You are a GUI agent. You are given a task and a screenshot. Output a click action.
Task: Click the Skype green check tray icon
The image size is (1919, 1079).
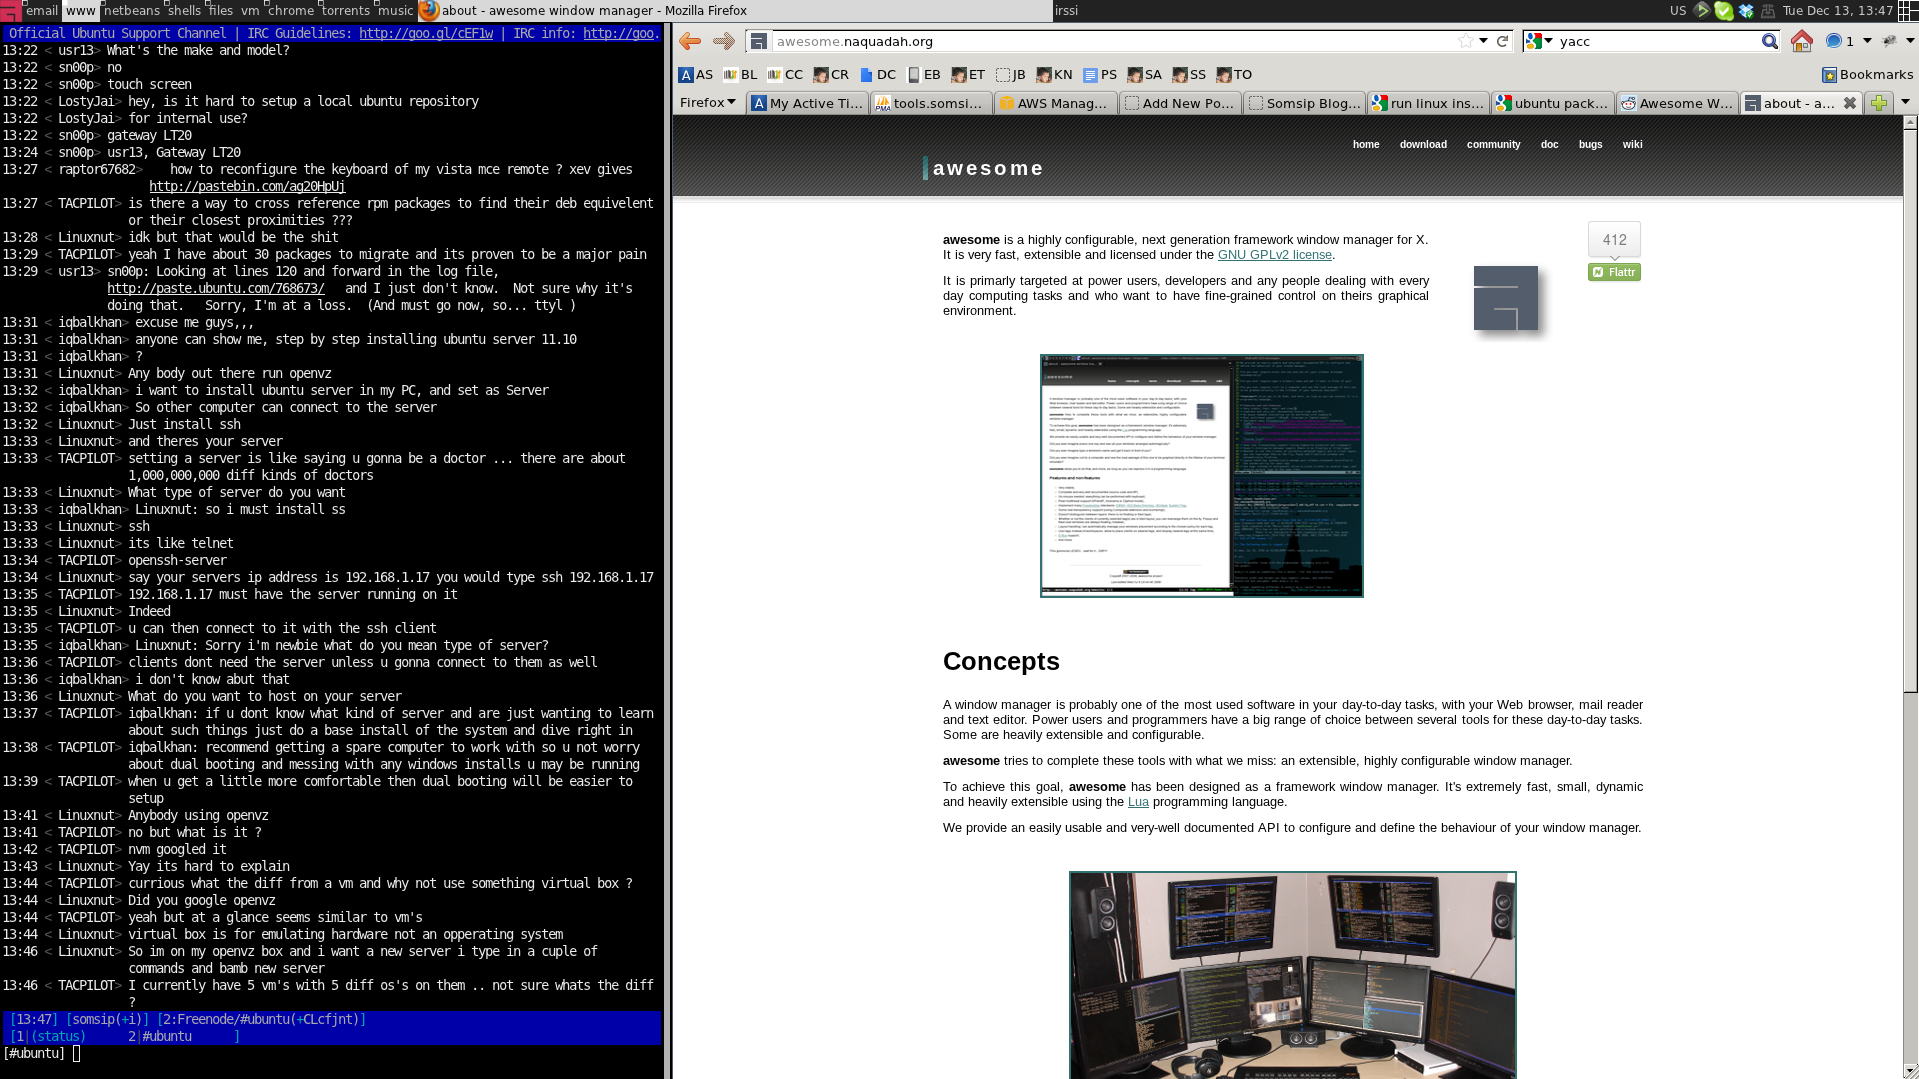coord(1723,11)
